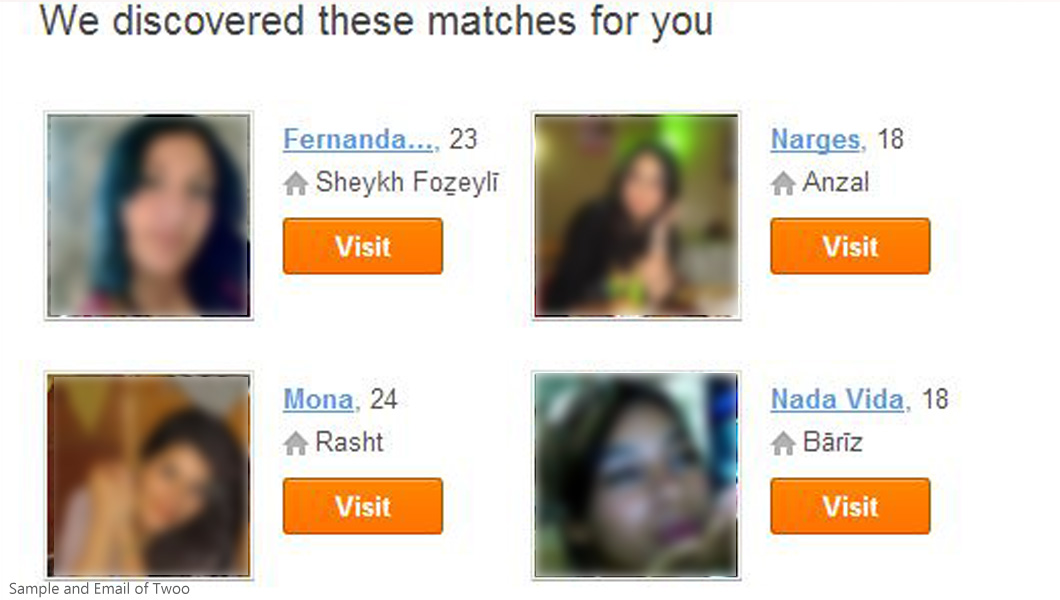Screen dimensions: 1060x600
Task: Click the Visit button under Narges
Action: pos(850,246)
